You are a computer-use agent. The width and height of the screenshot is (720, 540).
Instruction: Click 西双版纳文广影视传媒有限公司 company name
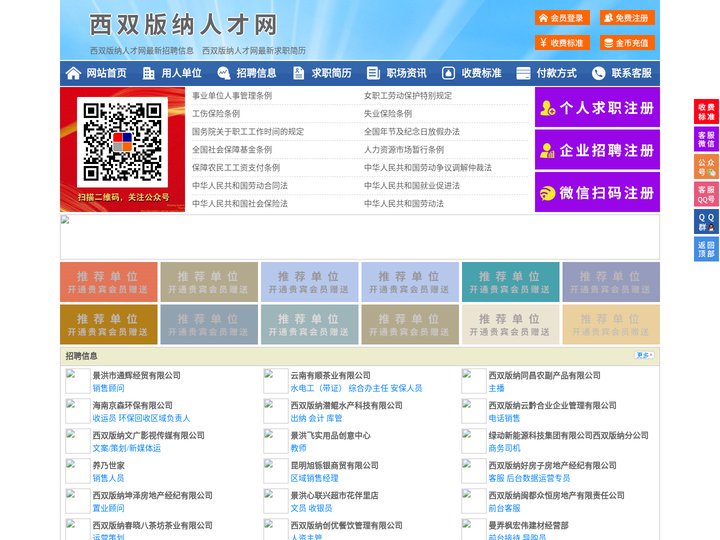[149, 435]
